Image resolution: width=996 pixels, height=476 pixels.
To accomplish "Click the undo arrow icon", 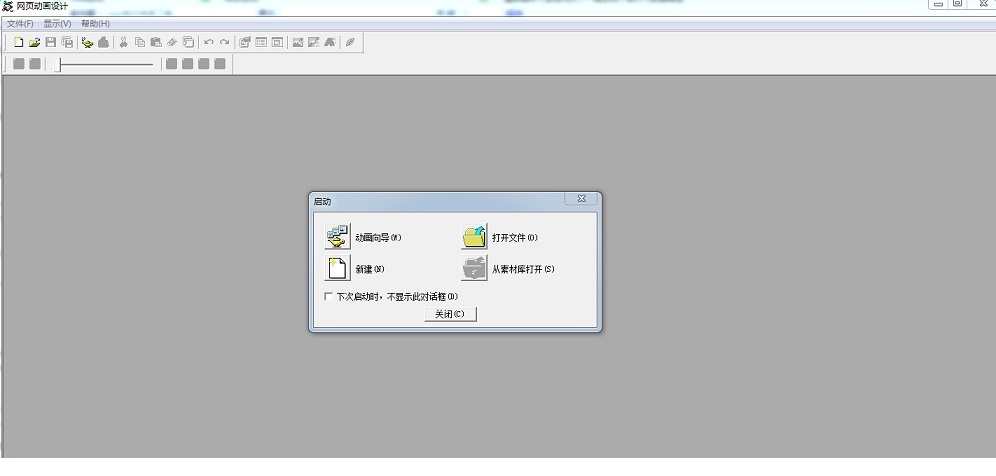I will 208,43.
